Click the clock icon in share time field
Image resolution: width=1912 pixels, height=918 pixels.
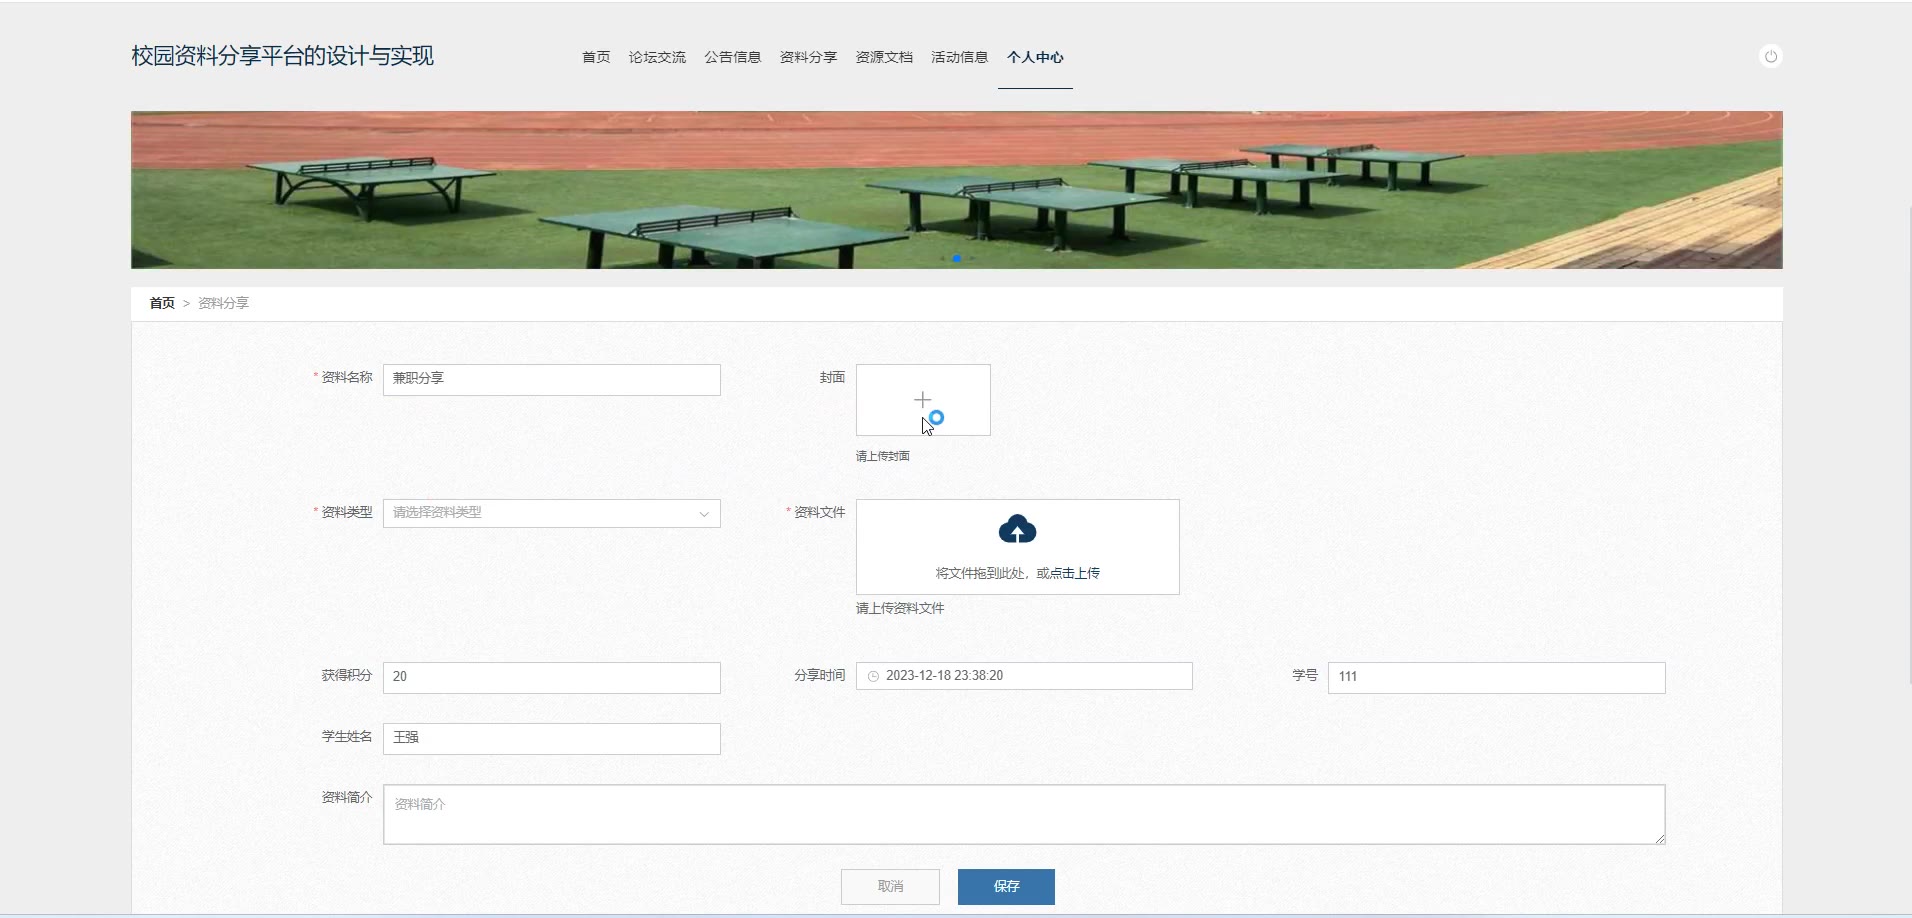873,676
